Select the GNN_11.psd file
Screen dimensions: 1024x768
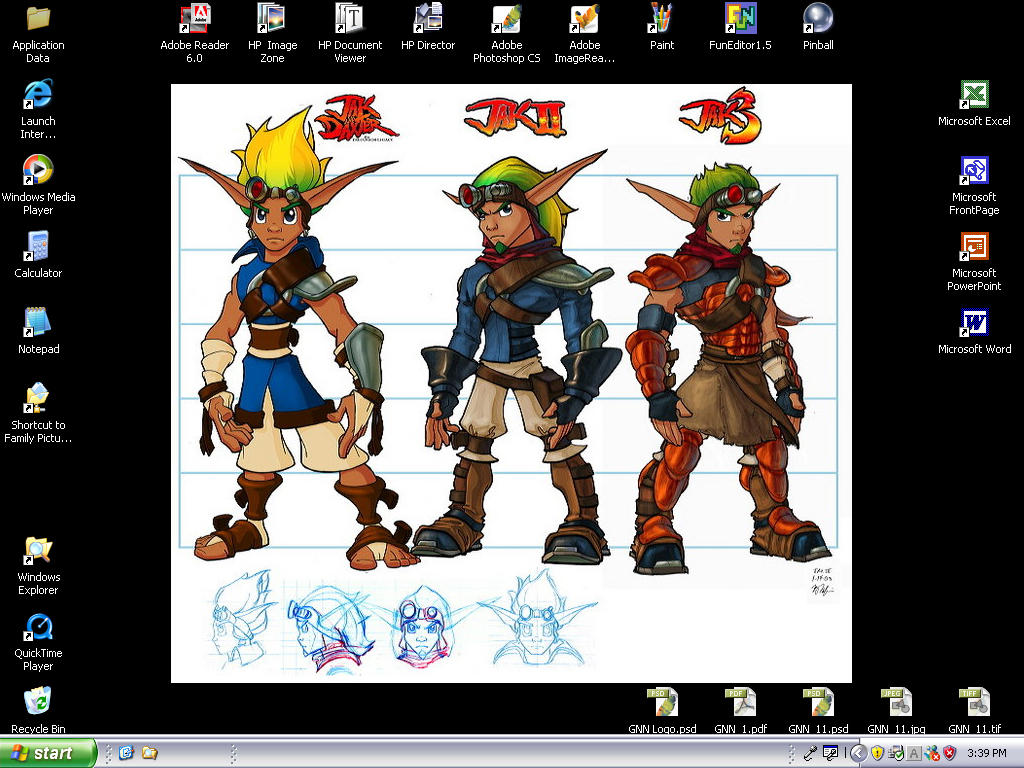[818, 711]
